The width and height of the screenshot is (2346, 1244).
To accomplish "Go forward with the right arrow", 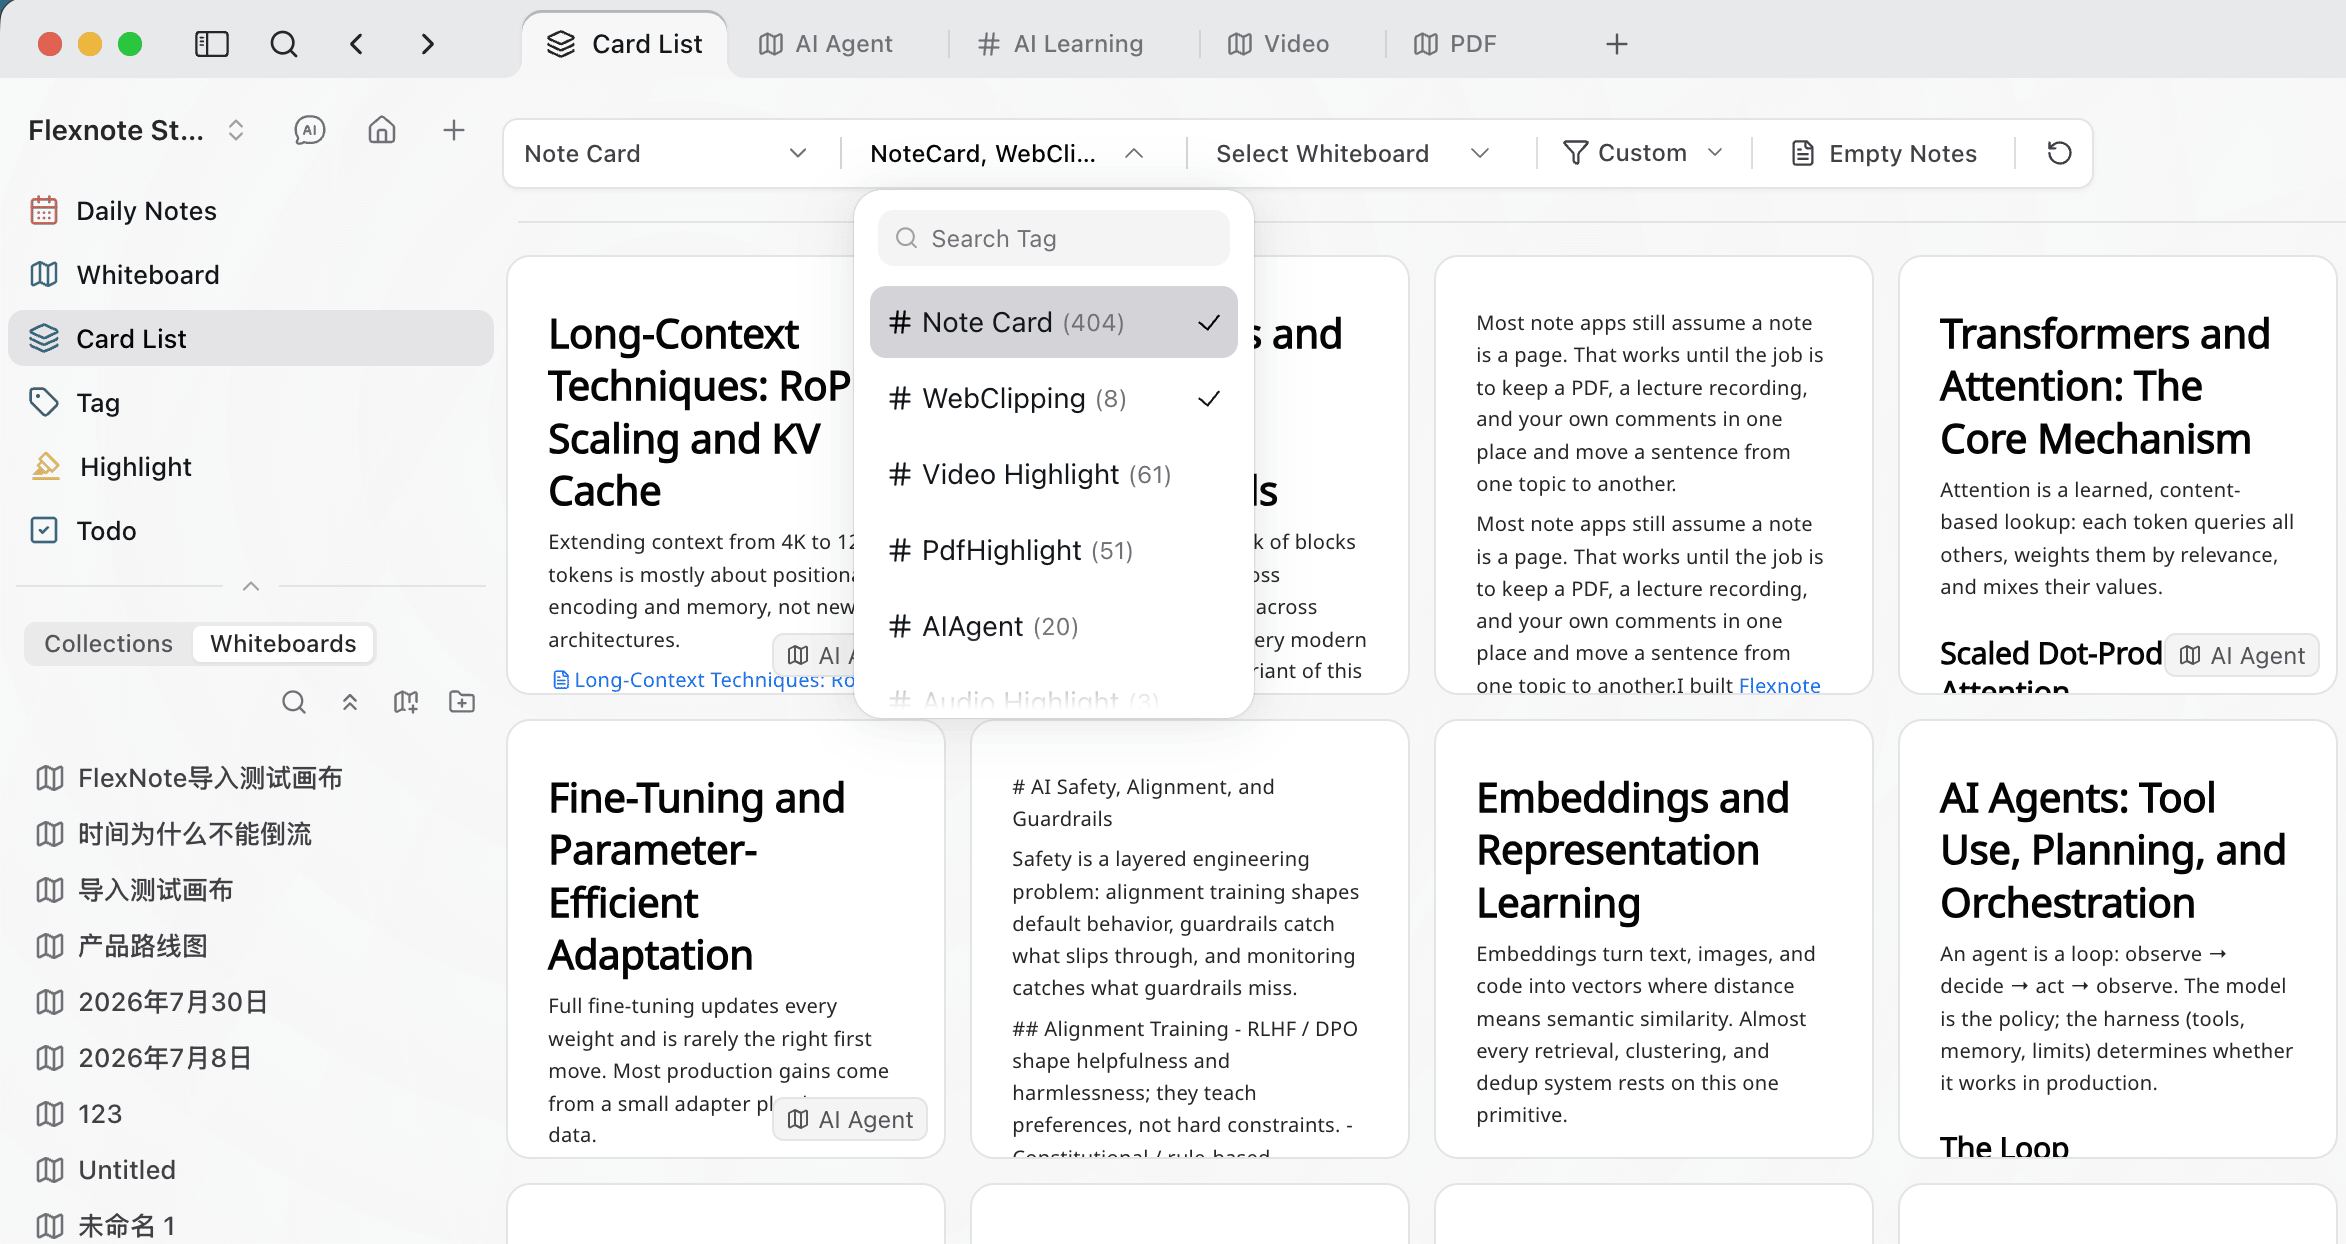I will tap(428, 44).
